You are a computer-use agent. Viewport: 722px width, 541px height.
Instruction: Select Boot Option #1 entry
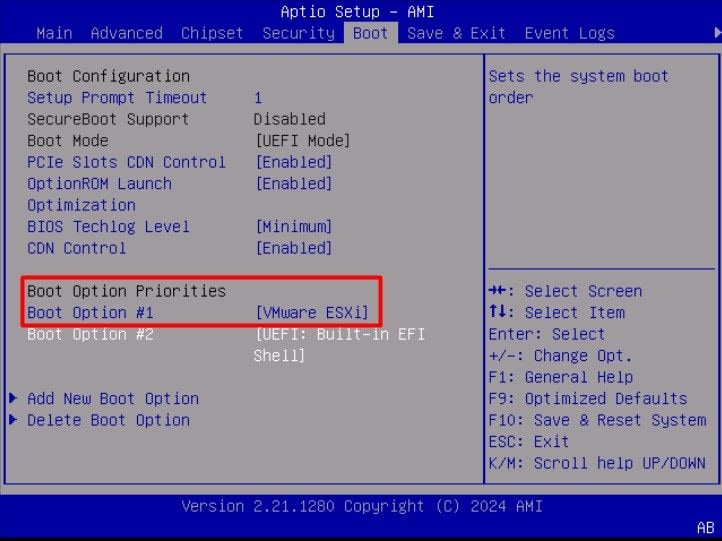click(x=90, y=313)
